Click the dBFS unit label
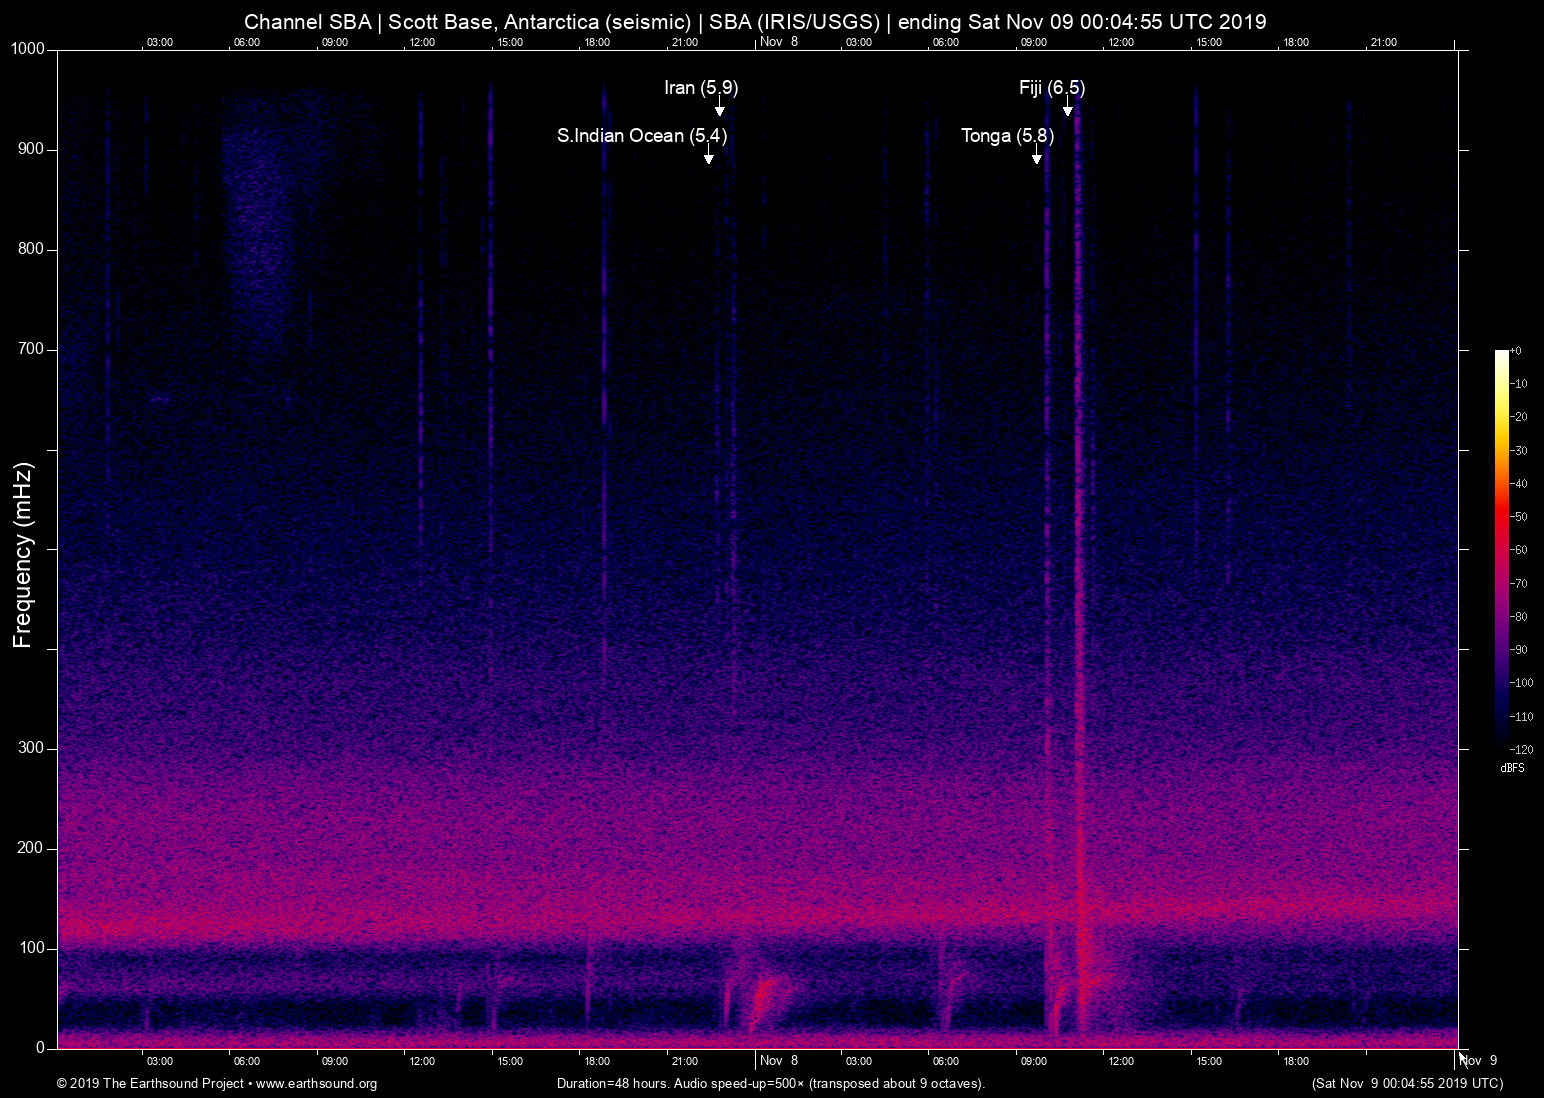This screenshot has width=1544, height=1098. (x=1512, y=768)
